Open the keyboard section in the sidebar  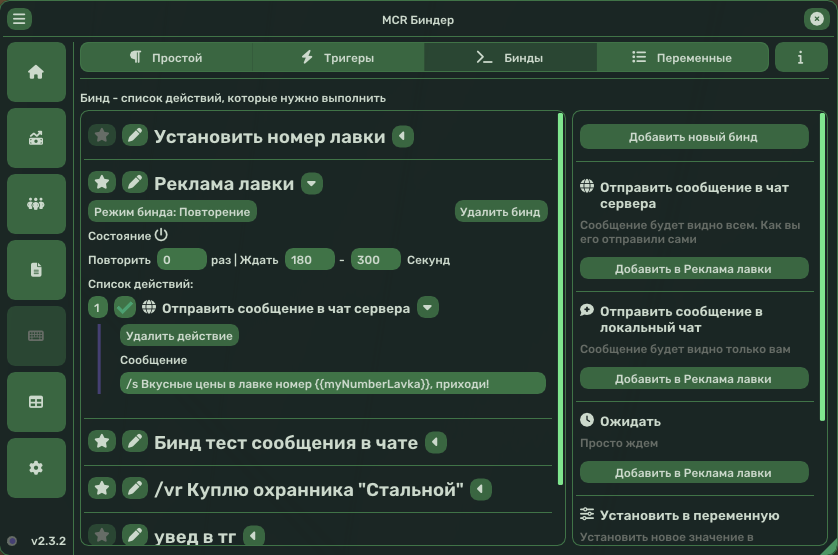36,336
